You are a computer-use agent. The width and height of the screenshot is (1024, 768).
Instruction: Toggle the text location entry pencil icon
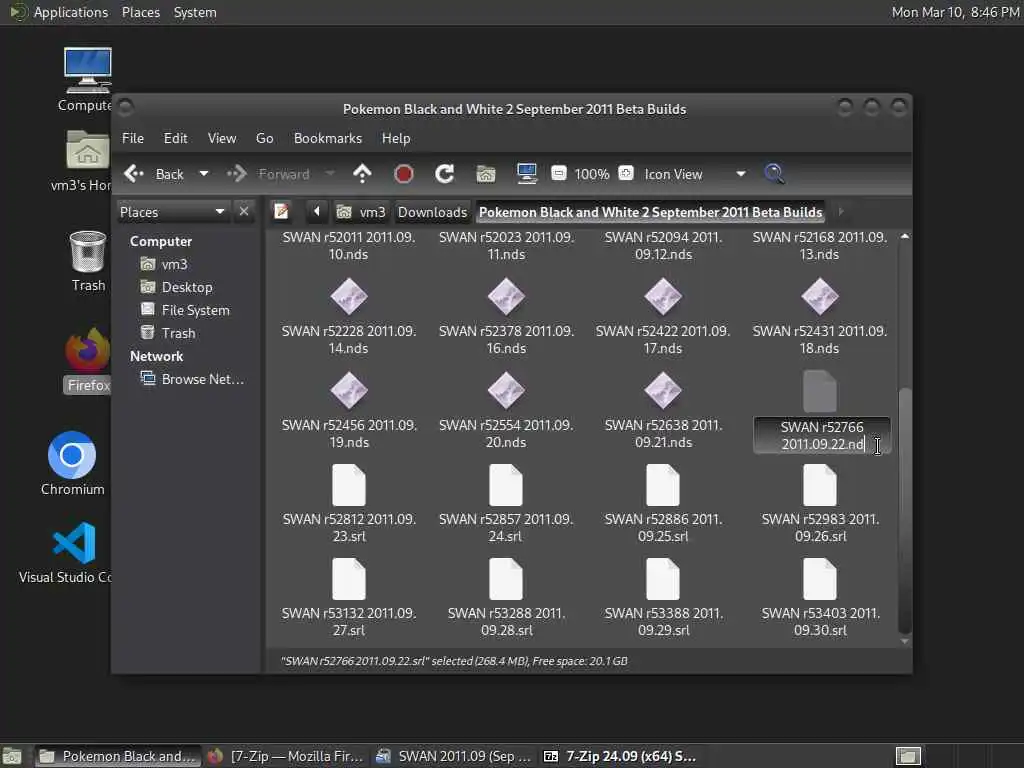pyautogui.click(x=281, y=212)
